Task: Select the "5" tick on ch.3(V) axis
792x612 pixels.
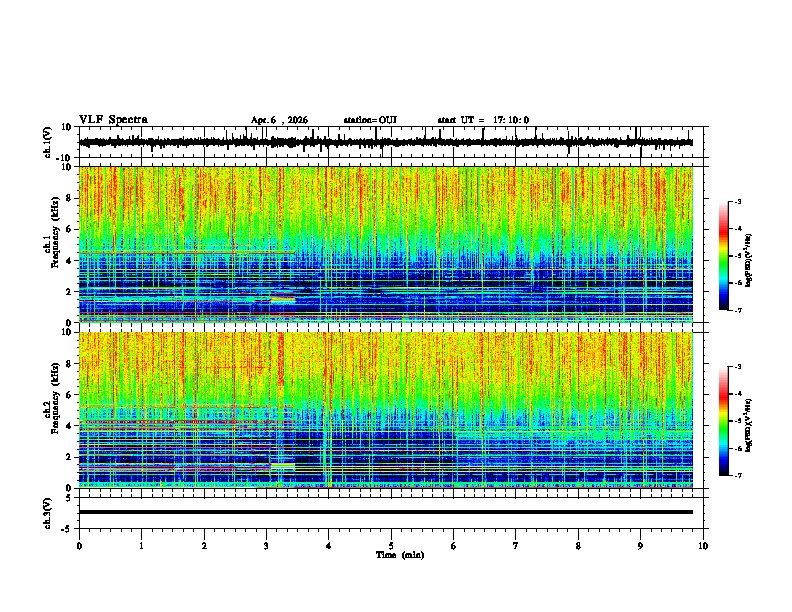Action: click(x=69, y=497)
